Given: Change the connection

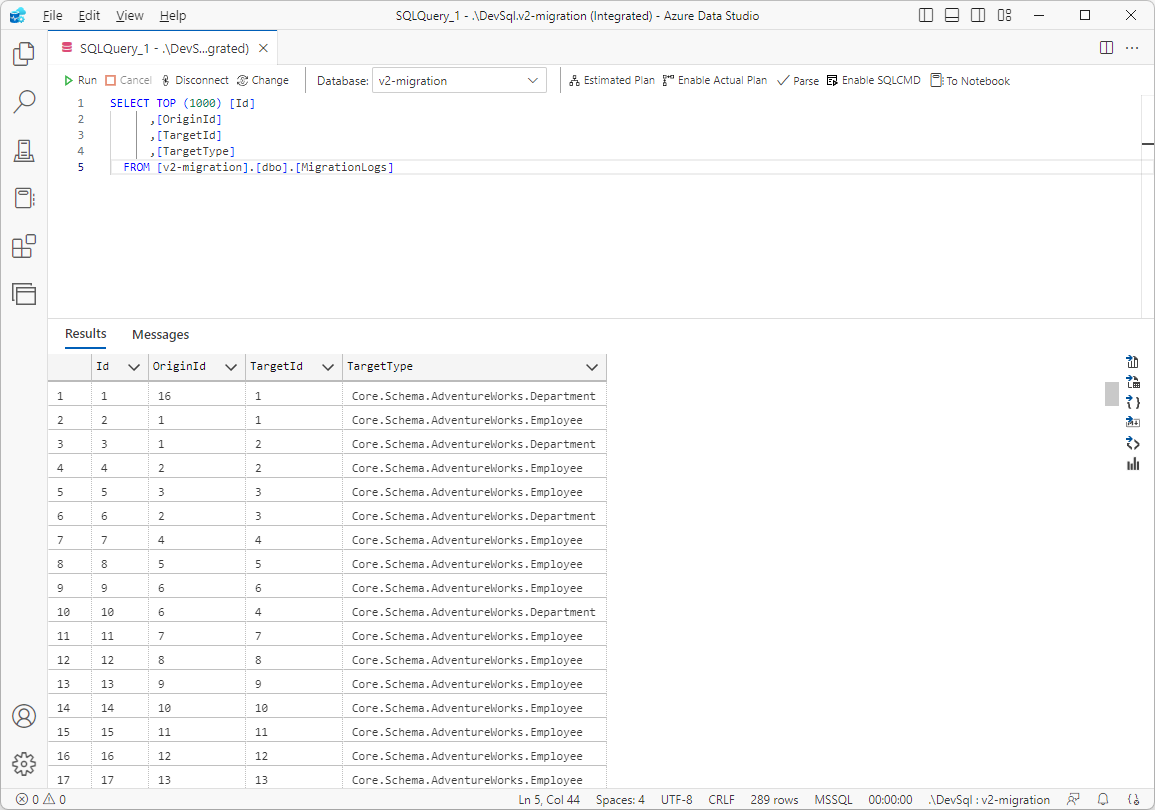Looking at the screenshot, I should click(263, 80).
